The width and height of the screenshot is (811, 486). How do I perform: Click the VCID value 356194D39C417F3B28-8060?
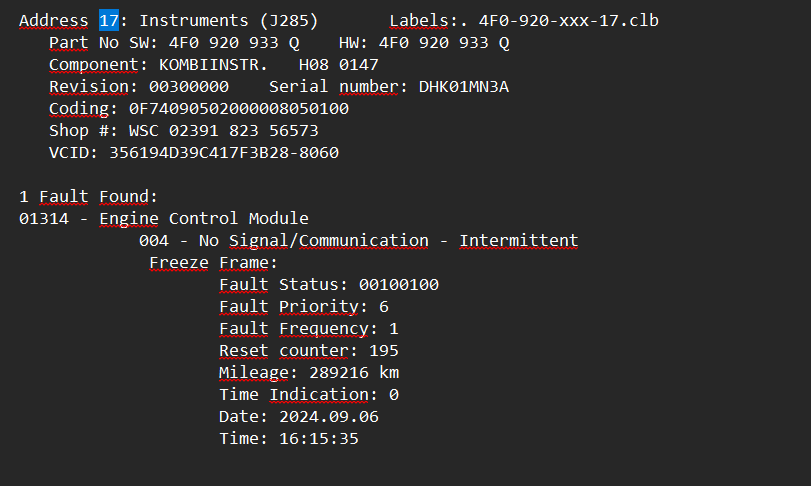coord(224,153)
